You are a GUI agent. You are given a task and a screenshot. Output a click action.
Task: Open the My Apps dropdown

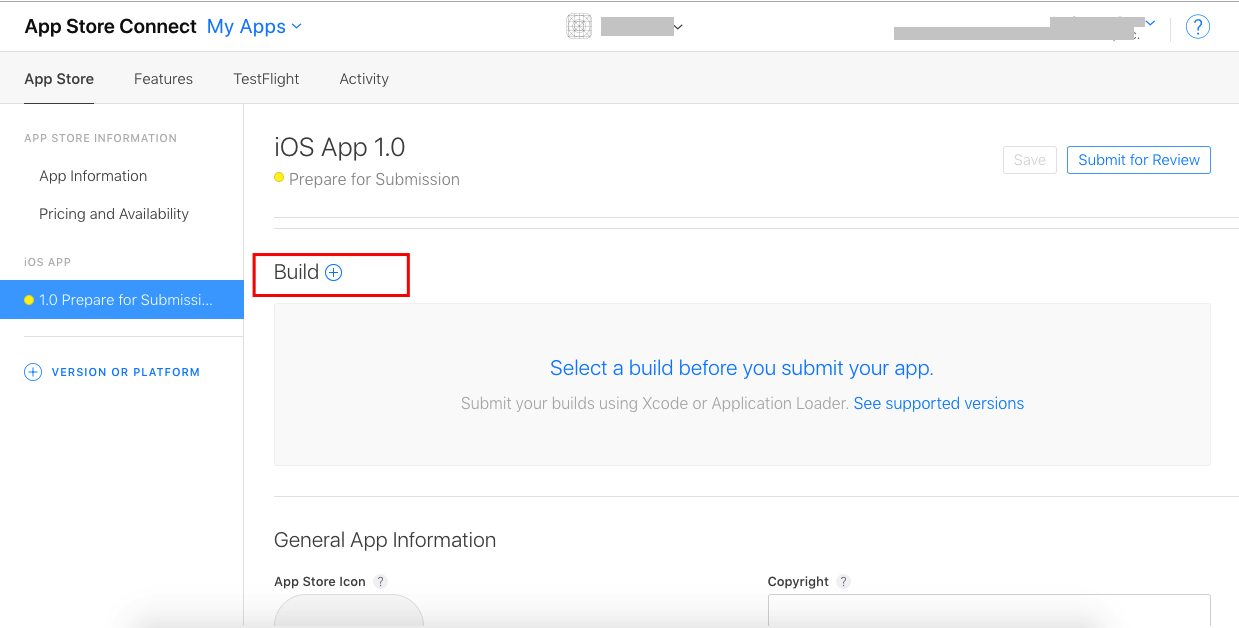254,27
